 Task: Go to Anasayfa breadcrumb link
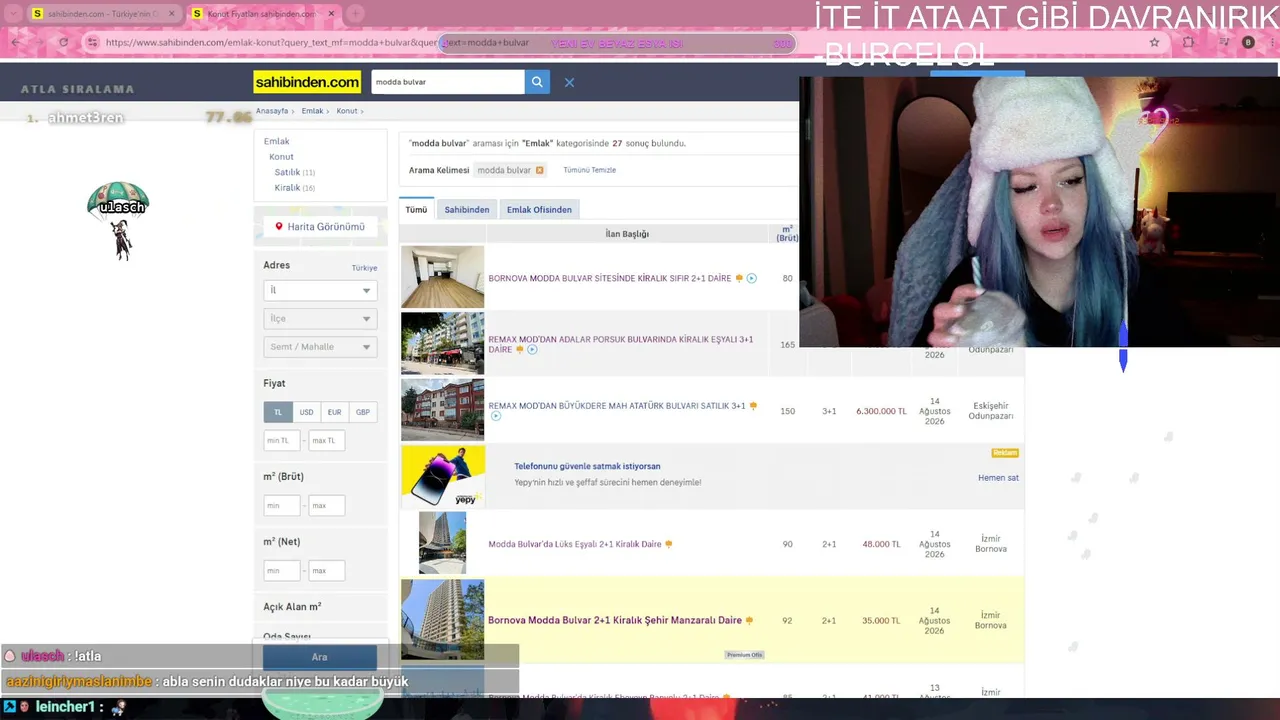click(272, 111)
